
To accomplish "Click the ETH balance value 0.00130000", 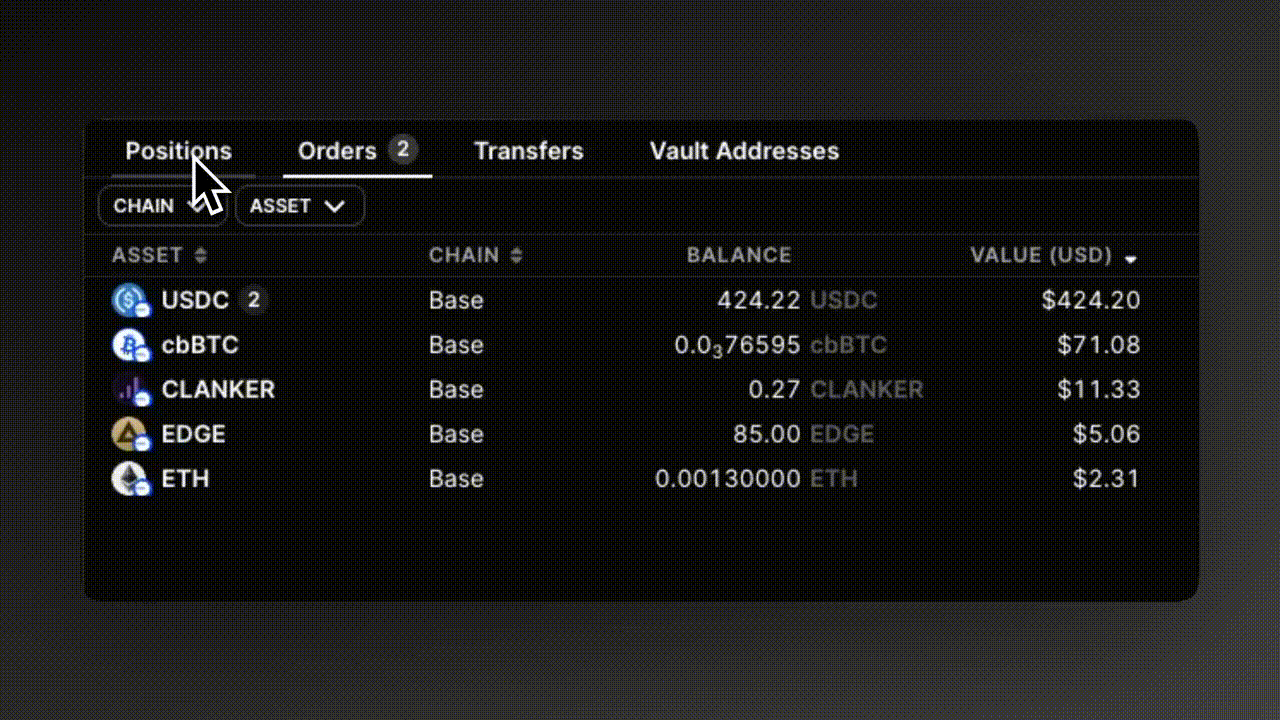I will coord(727,478).
